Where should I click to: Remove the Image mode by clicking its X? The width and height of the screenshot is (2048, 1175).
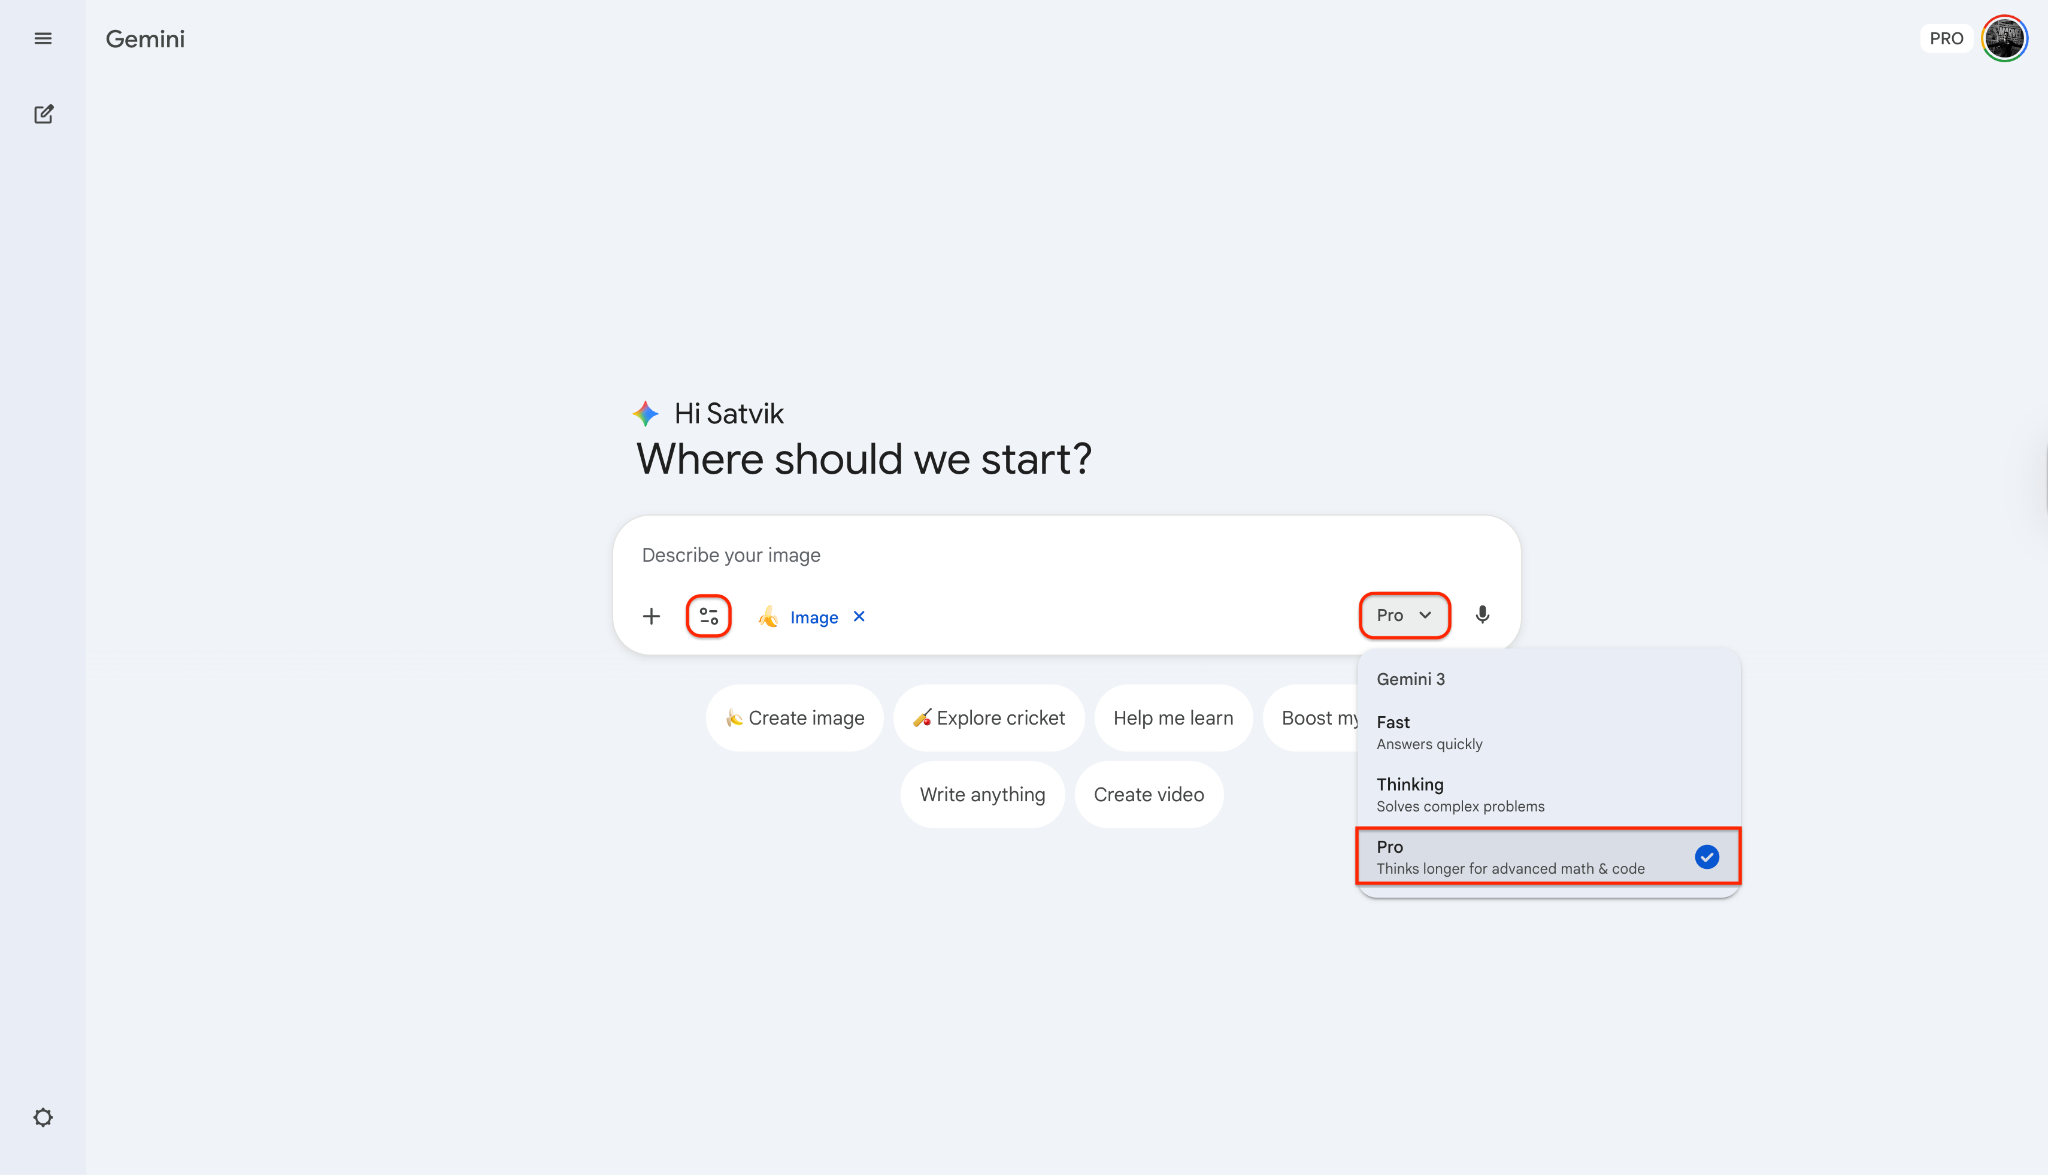(x=858, y=617)
